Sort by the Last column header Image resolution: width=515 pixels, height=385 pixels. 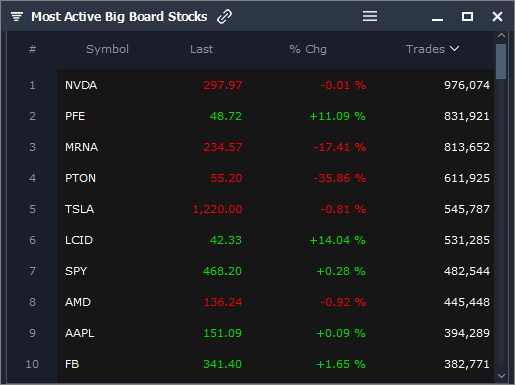point(201,49)
